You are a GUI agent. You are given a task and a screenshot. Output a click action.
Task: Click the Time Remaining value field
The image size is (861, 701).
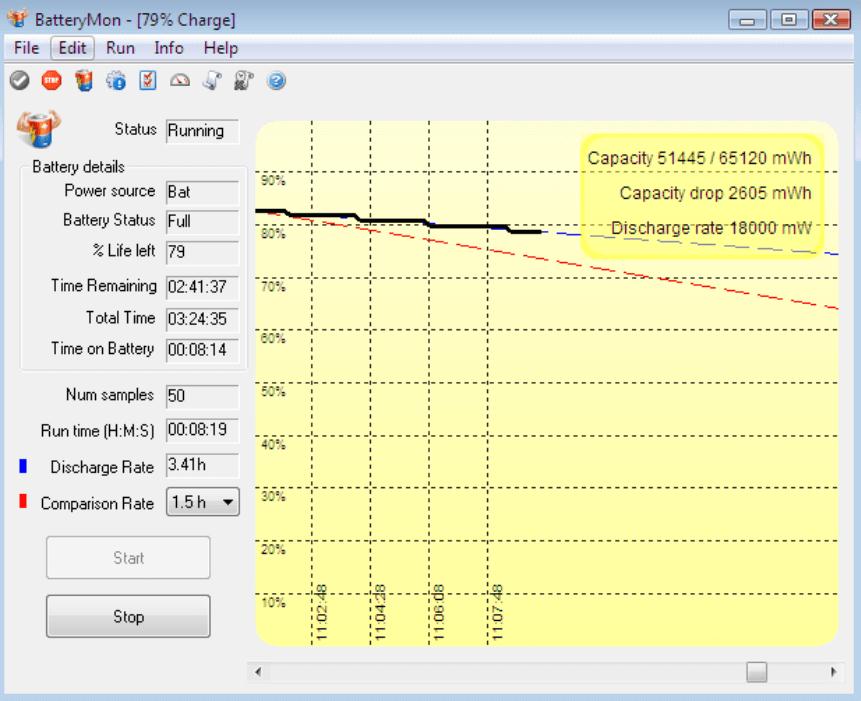(203, 287)
